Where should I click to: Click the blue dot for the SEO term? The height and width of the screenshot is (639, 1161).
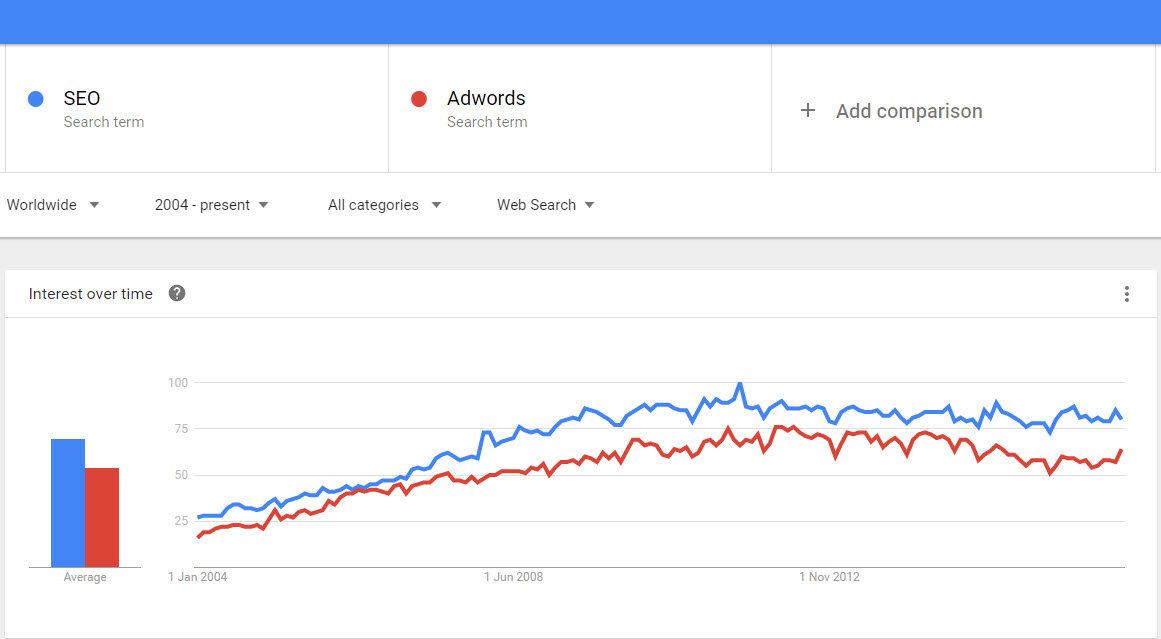tap(37, 98)
